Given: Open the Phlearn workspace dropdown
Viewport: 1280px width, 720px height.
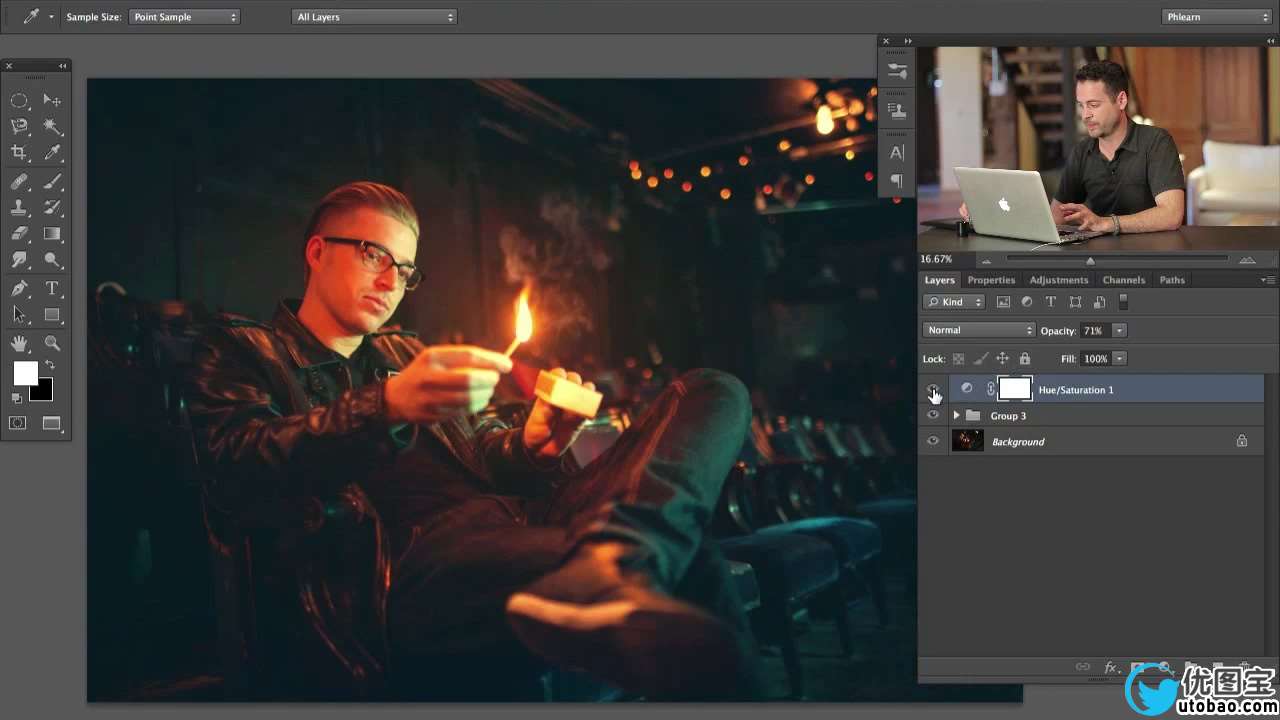Looking at the screenshot, I should click(x=1216, y=17).
